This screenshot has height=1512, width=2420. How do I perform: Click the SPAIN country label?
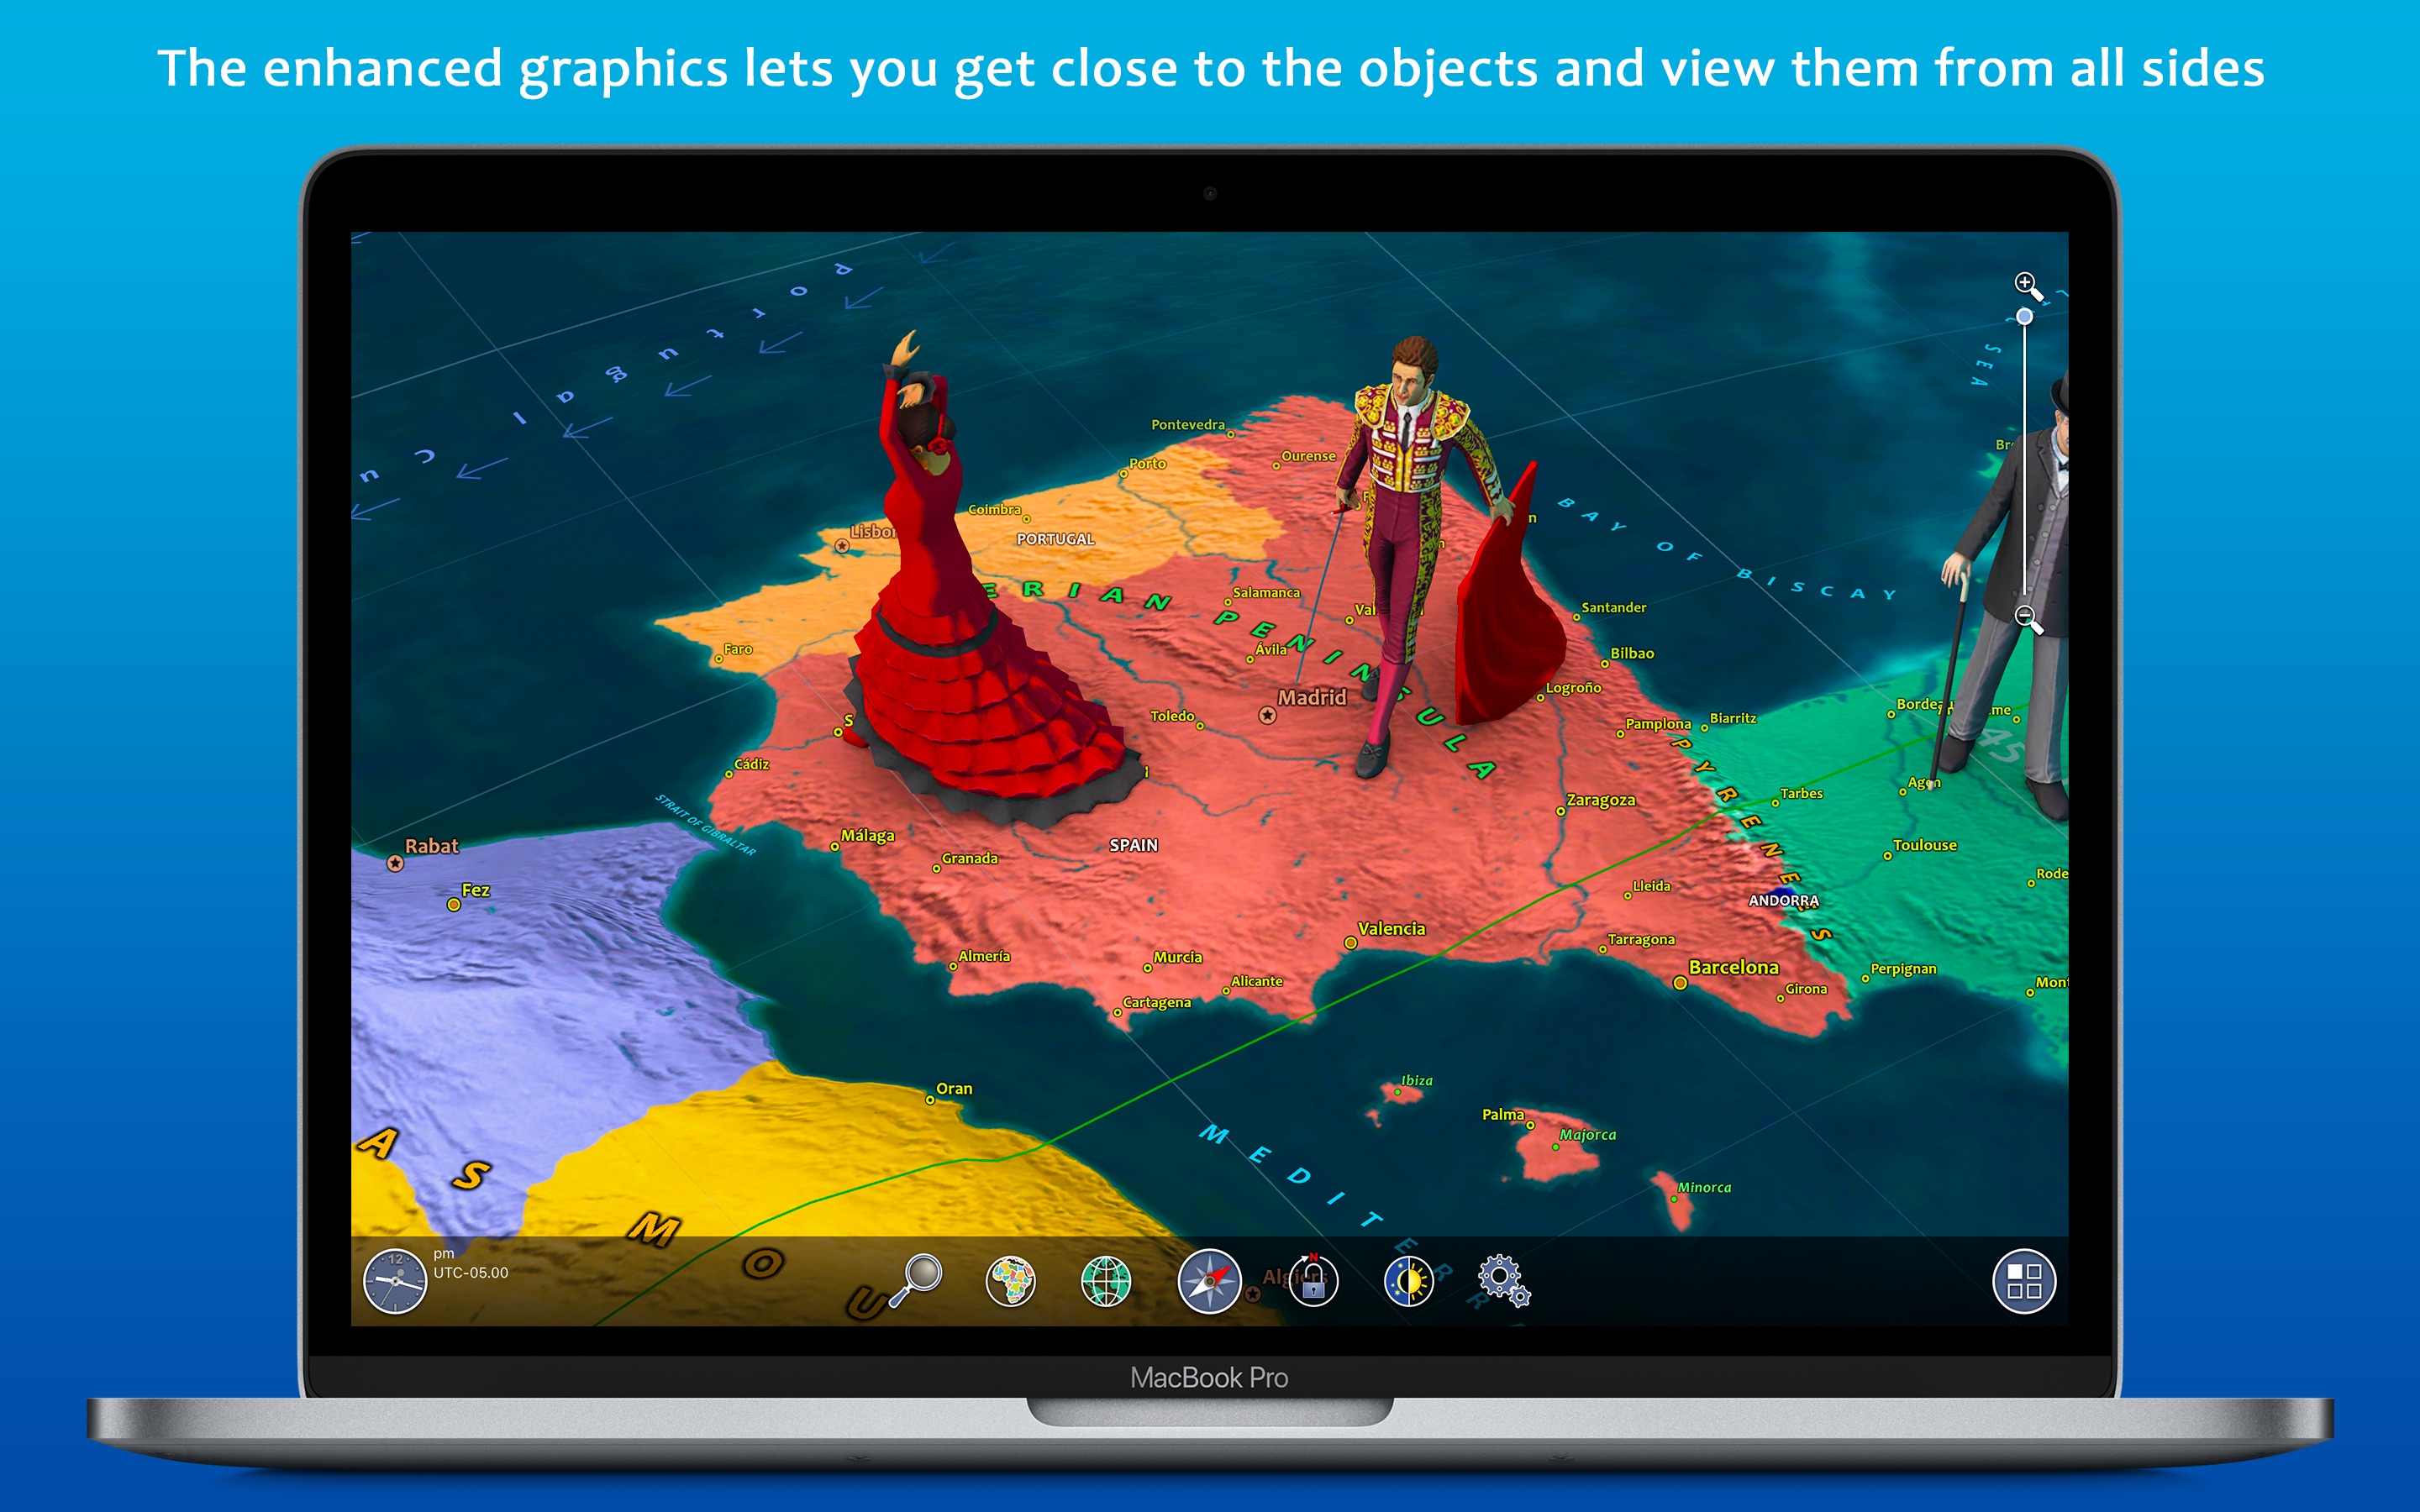(x=1133, y=845)
